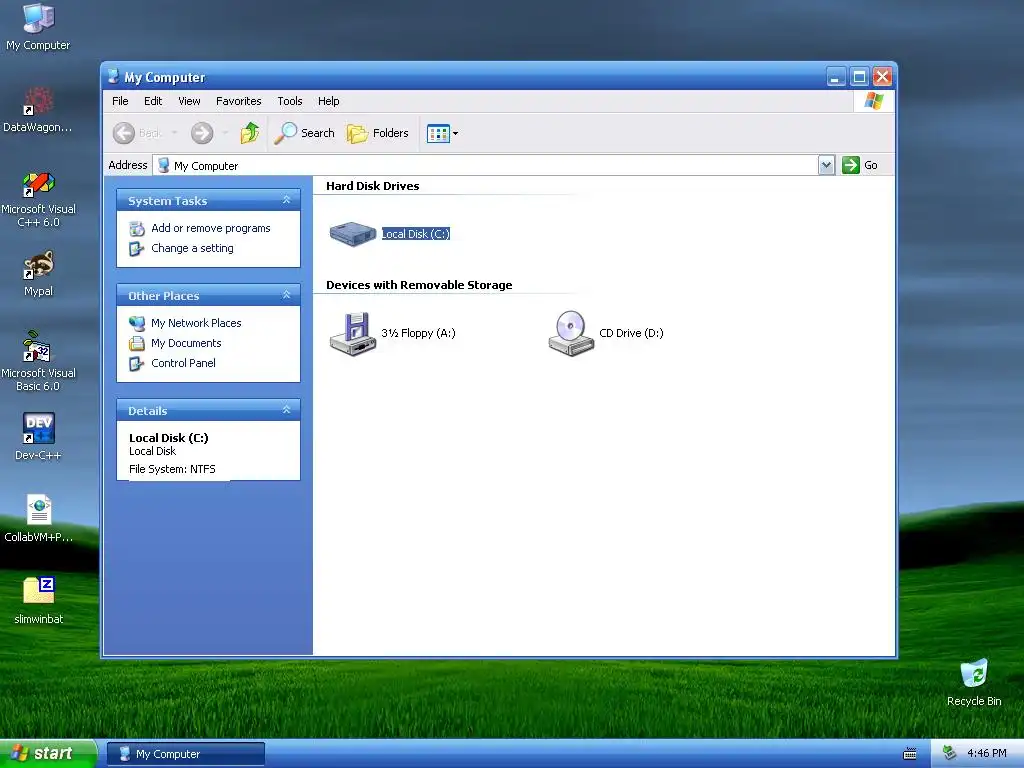Select the Dev-C++ desktop shortcut

click(x=38, y=437)
